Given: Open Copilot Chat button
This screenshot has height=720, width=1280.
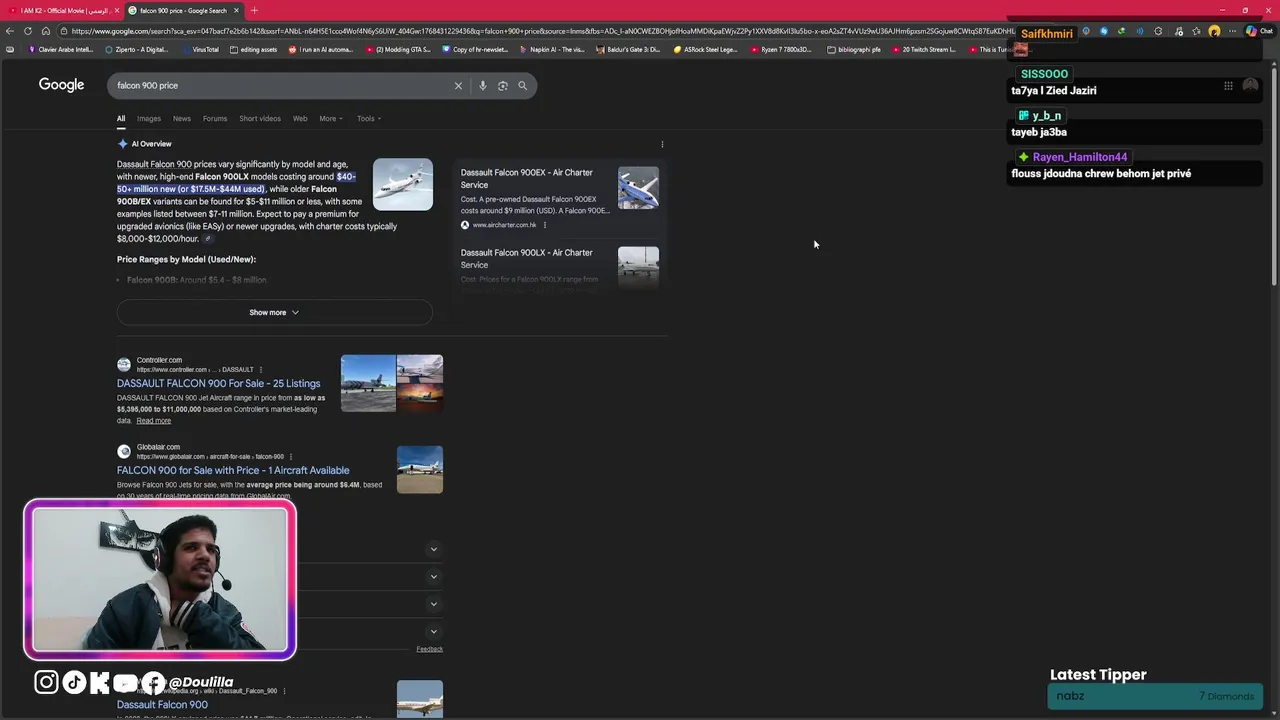Looking at the screenshot, I should coord(1258,31).
